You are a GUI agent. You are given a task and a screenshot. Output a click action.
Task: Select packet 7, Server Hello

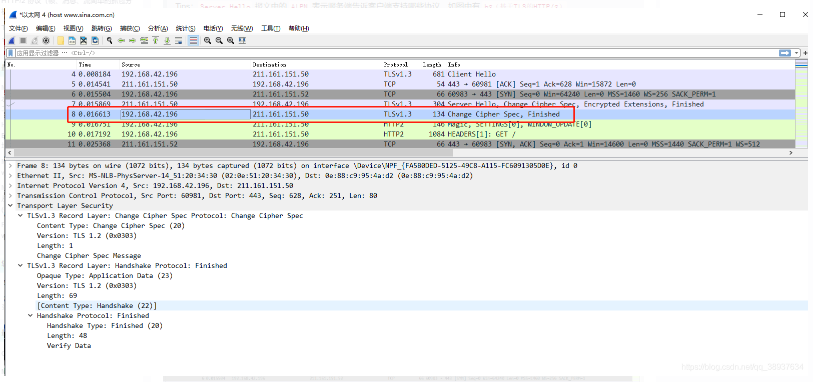click(x=399, y=104)
